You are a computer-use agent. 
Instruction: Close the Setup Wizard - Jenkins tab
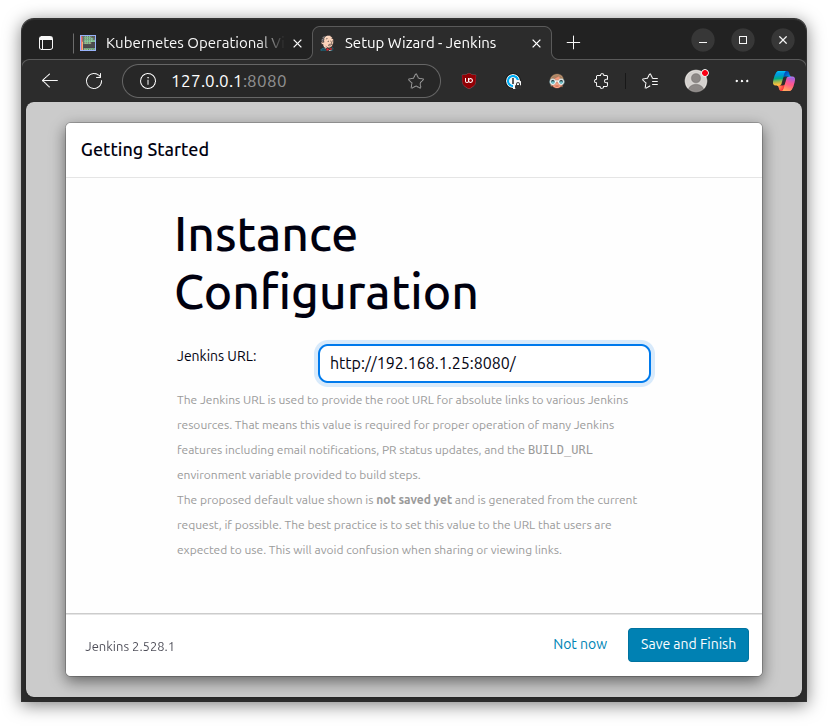coord(537,43)
